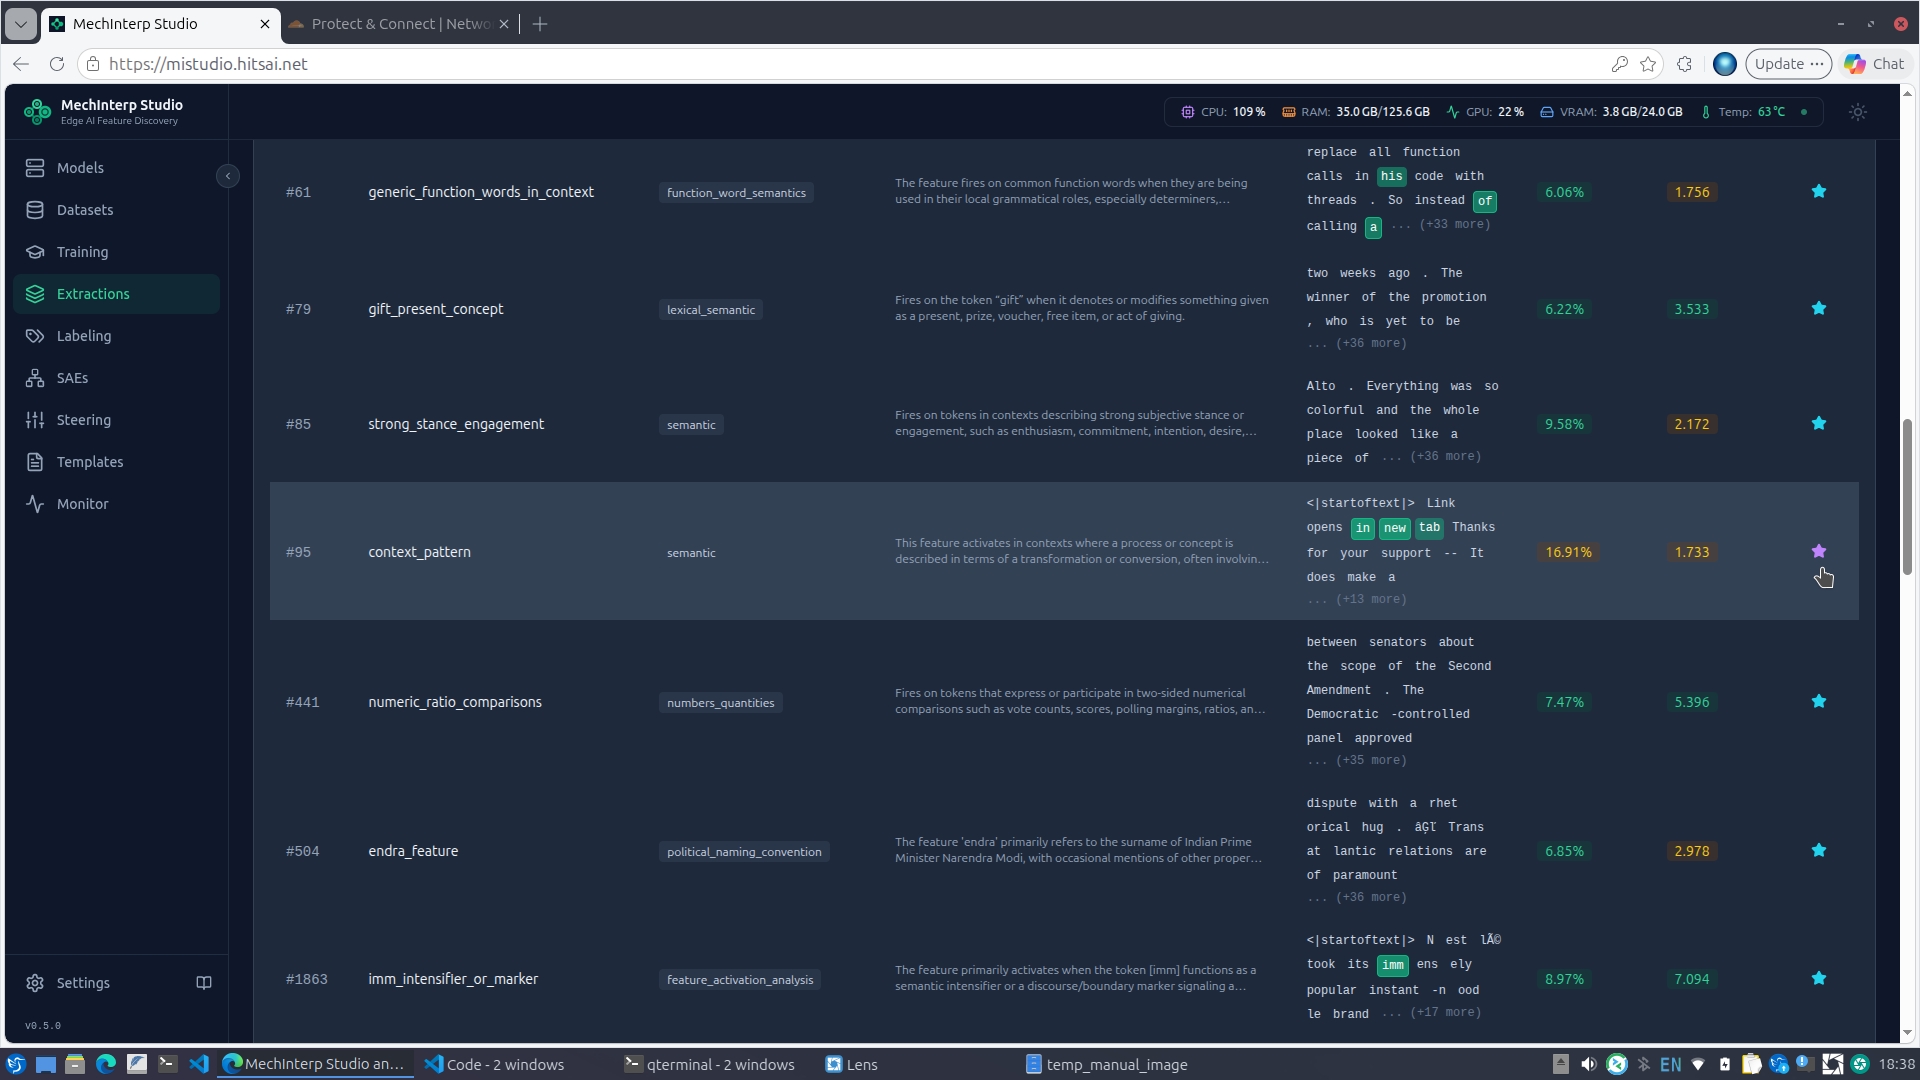This screenshot has width=1920, height=1080.
Task: Open tab search dropdown arrow
Action: point(20,24)
